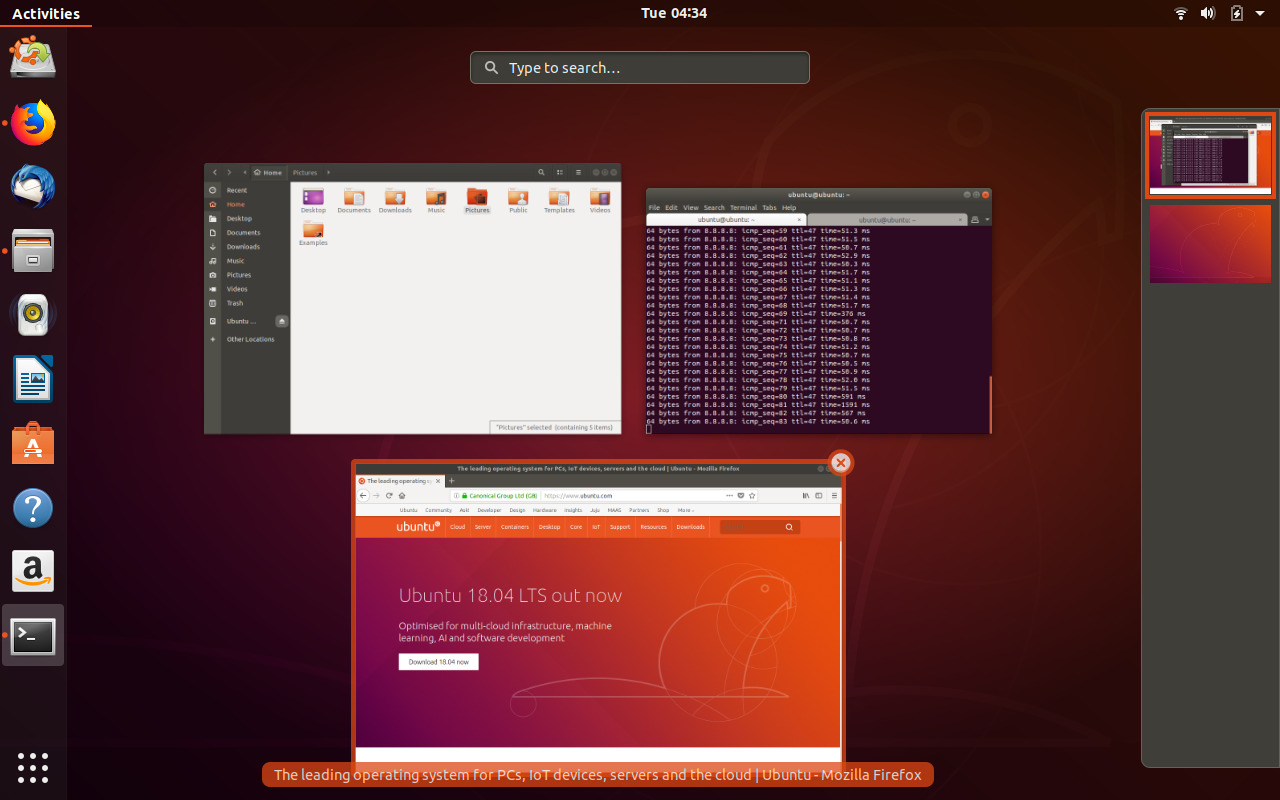Open the Videos folder icon in the Files grid
Viewport: 1280px width, 800px height.
pyautogui.click(x=600, y=200)
